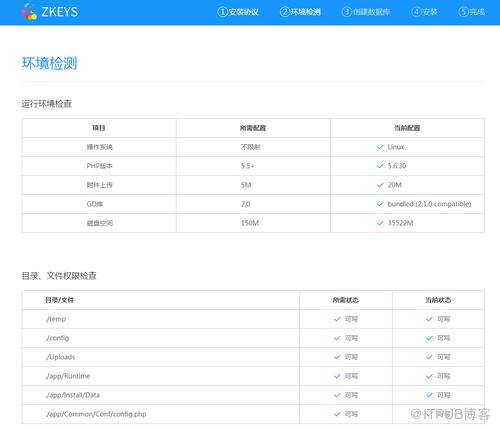Screen dimensions: 500x429
Task: Click the 2.0 required GD value
Action: click(x=246, y=204)
